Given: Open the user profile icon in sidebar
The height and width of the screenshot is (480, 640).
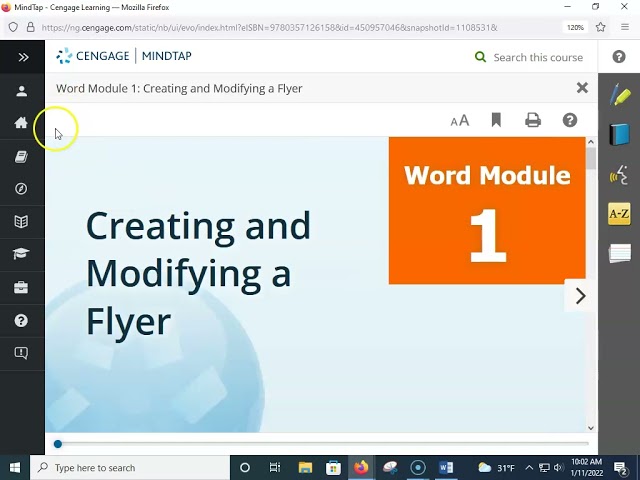Looking at the screenshot, I should point(22,91).
